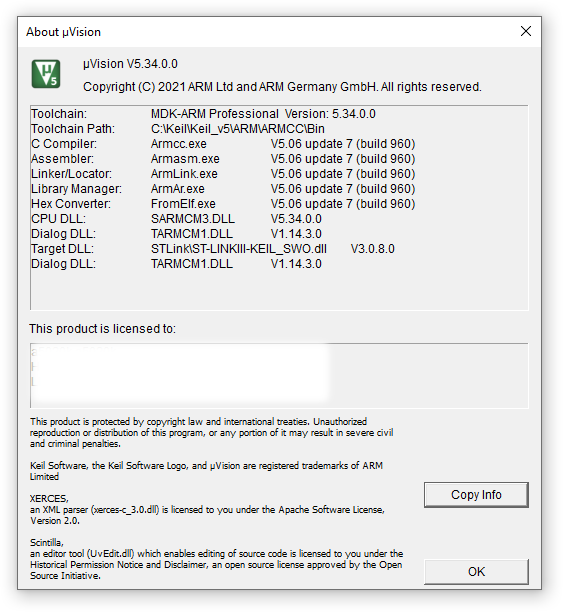Image resolution: width=563 pixels, height=612 pixels.
Task: Click the Keil Software trademarks notice
Action: tap(207, 471)
